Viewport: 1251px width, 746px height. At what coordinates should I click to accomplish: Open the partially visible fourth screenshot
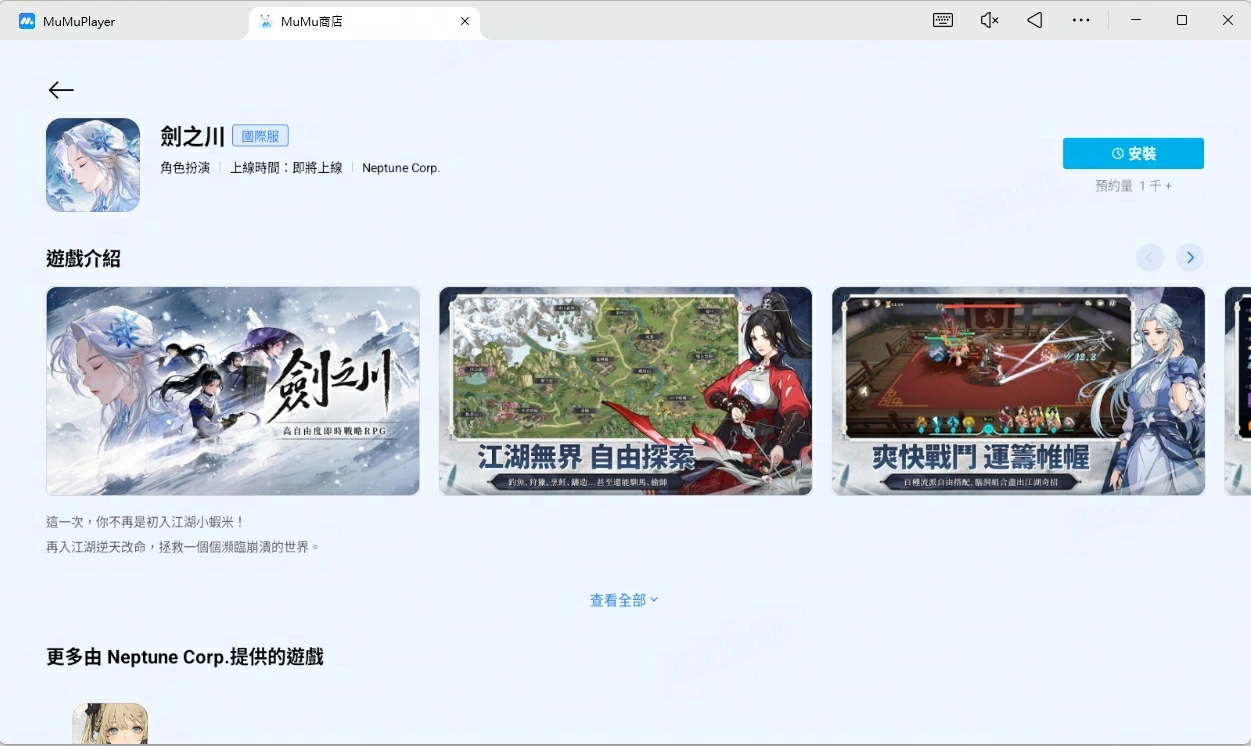pos(1238,391)
